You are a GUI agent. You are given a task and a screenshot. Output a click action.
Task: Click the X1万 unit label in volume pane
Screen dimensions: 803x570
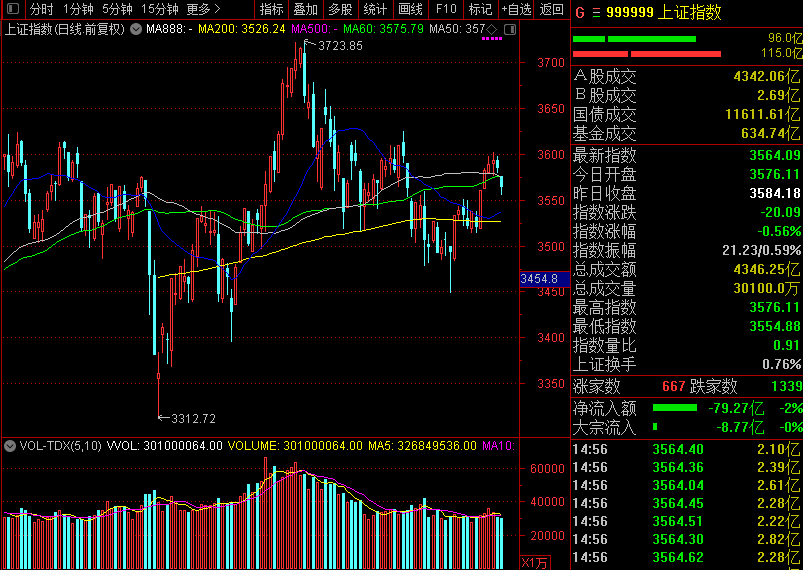pos(536,562)
